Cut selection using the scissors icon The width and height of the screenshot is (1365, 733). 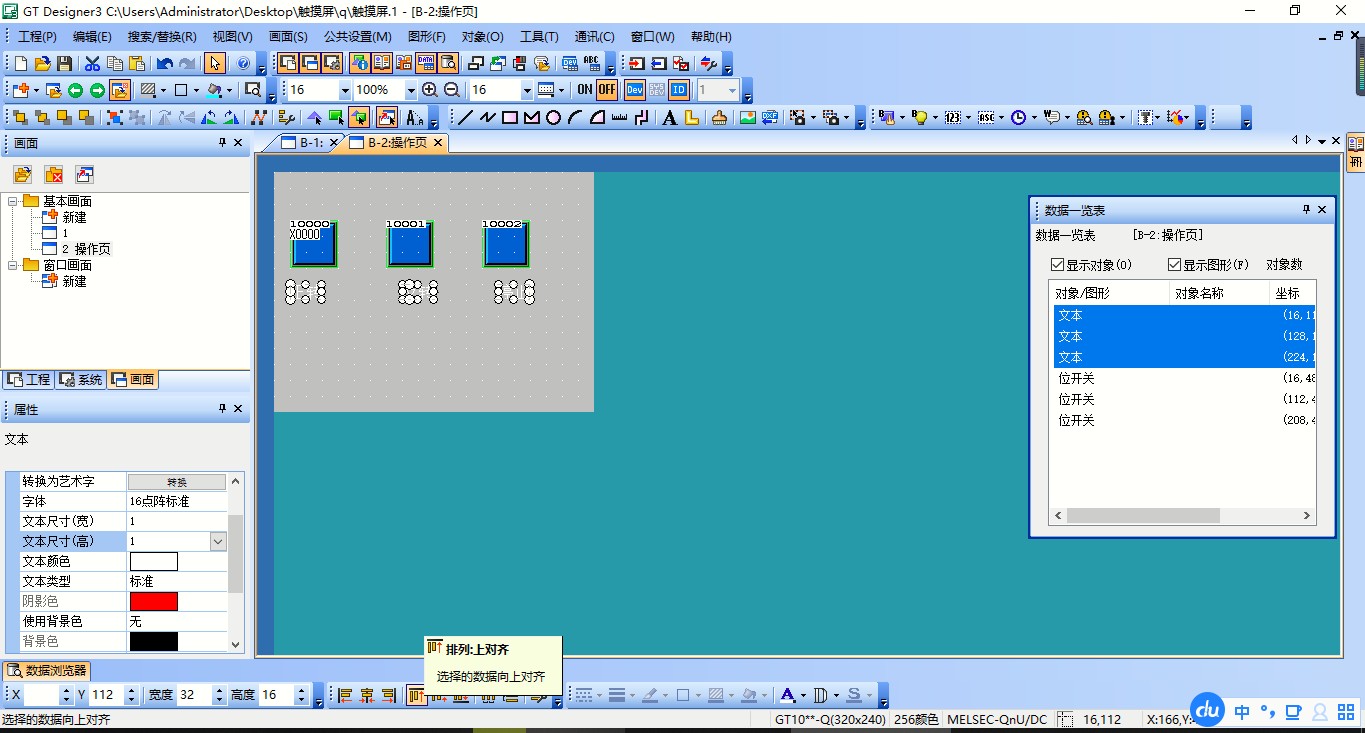pos(92,63)
